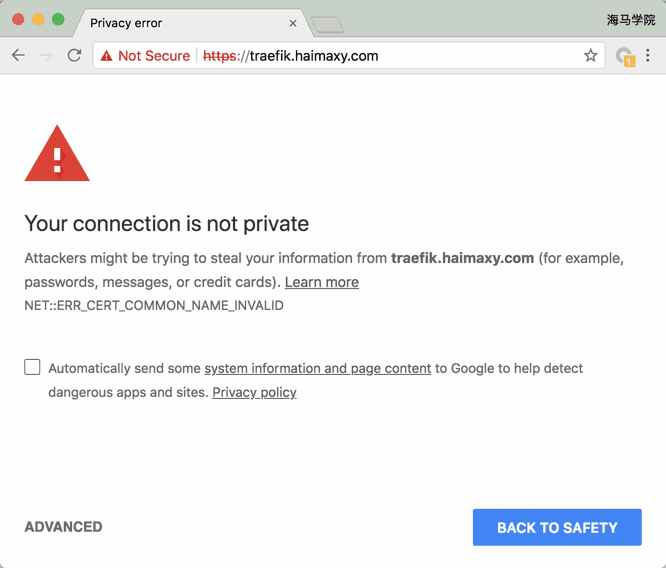The image size is (666, 568).
Task: Click the NET::ERR_CERT_COMMON_NAME_INVALID error code
Action: click(x=154, y=306)
